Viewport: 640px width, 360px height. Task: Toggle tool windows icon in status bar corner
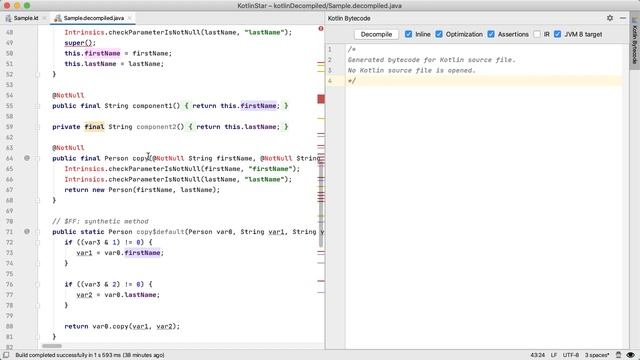(x=6, y=355)
